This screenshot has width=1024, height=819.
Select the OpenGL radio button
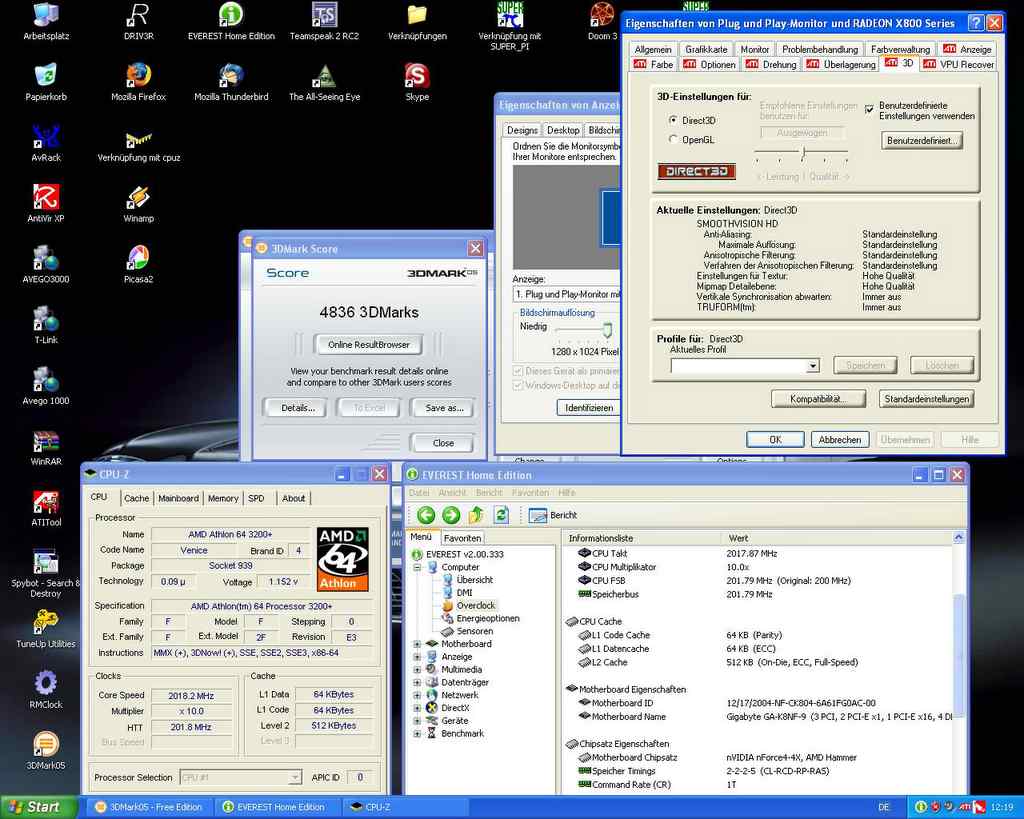(x=673, y=139)
